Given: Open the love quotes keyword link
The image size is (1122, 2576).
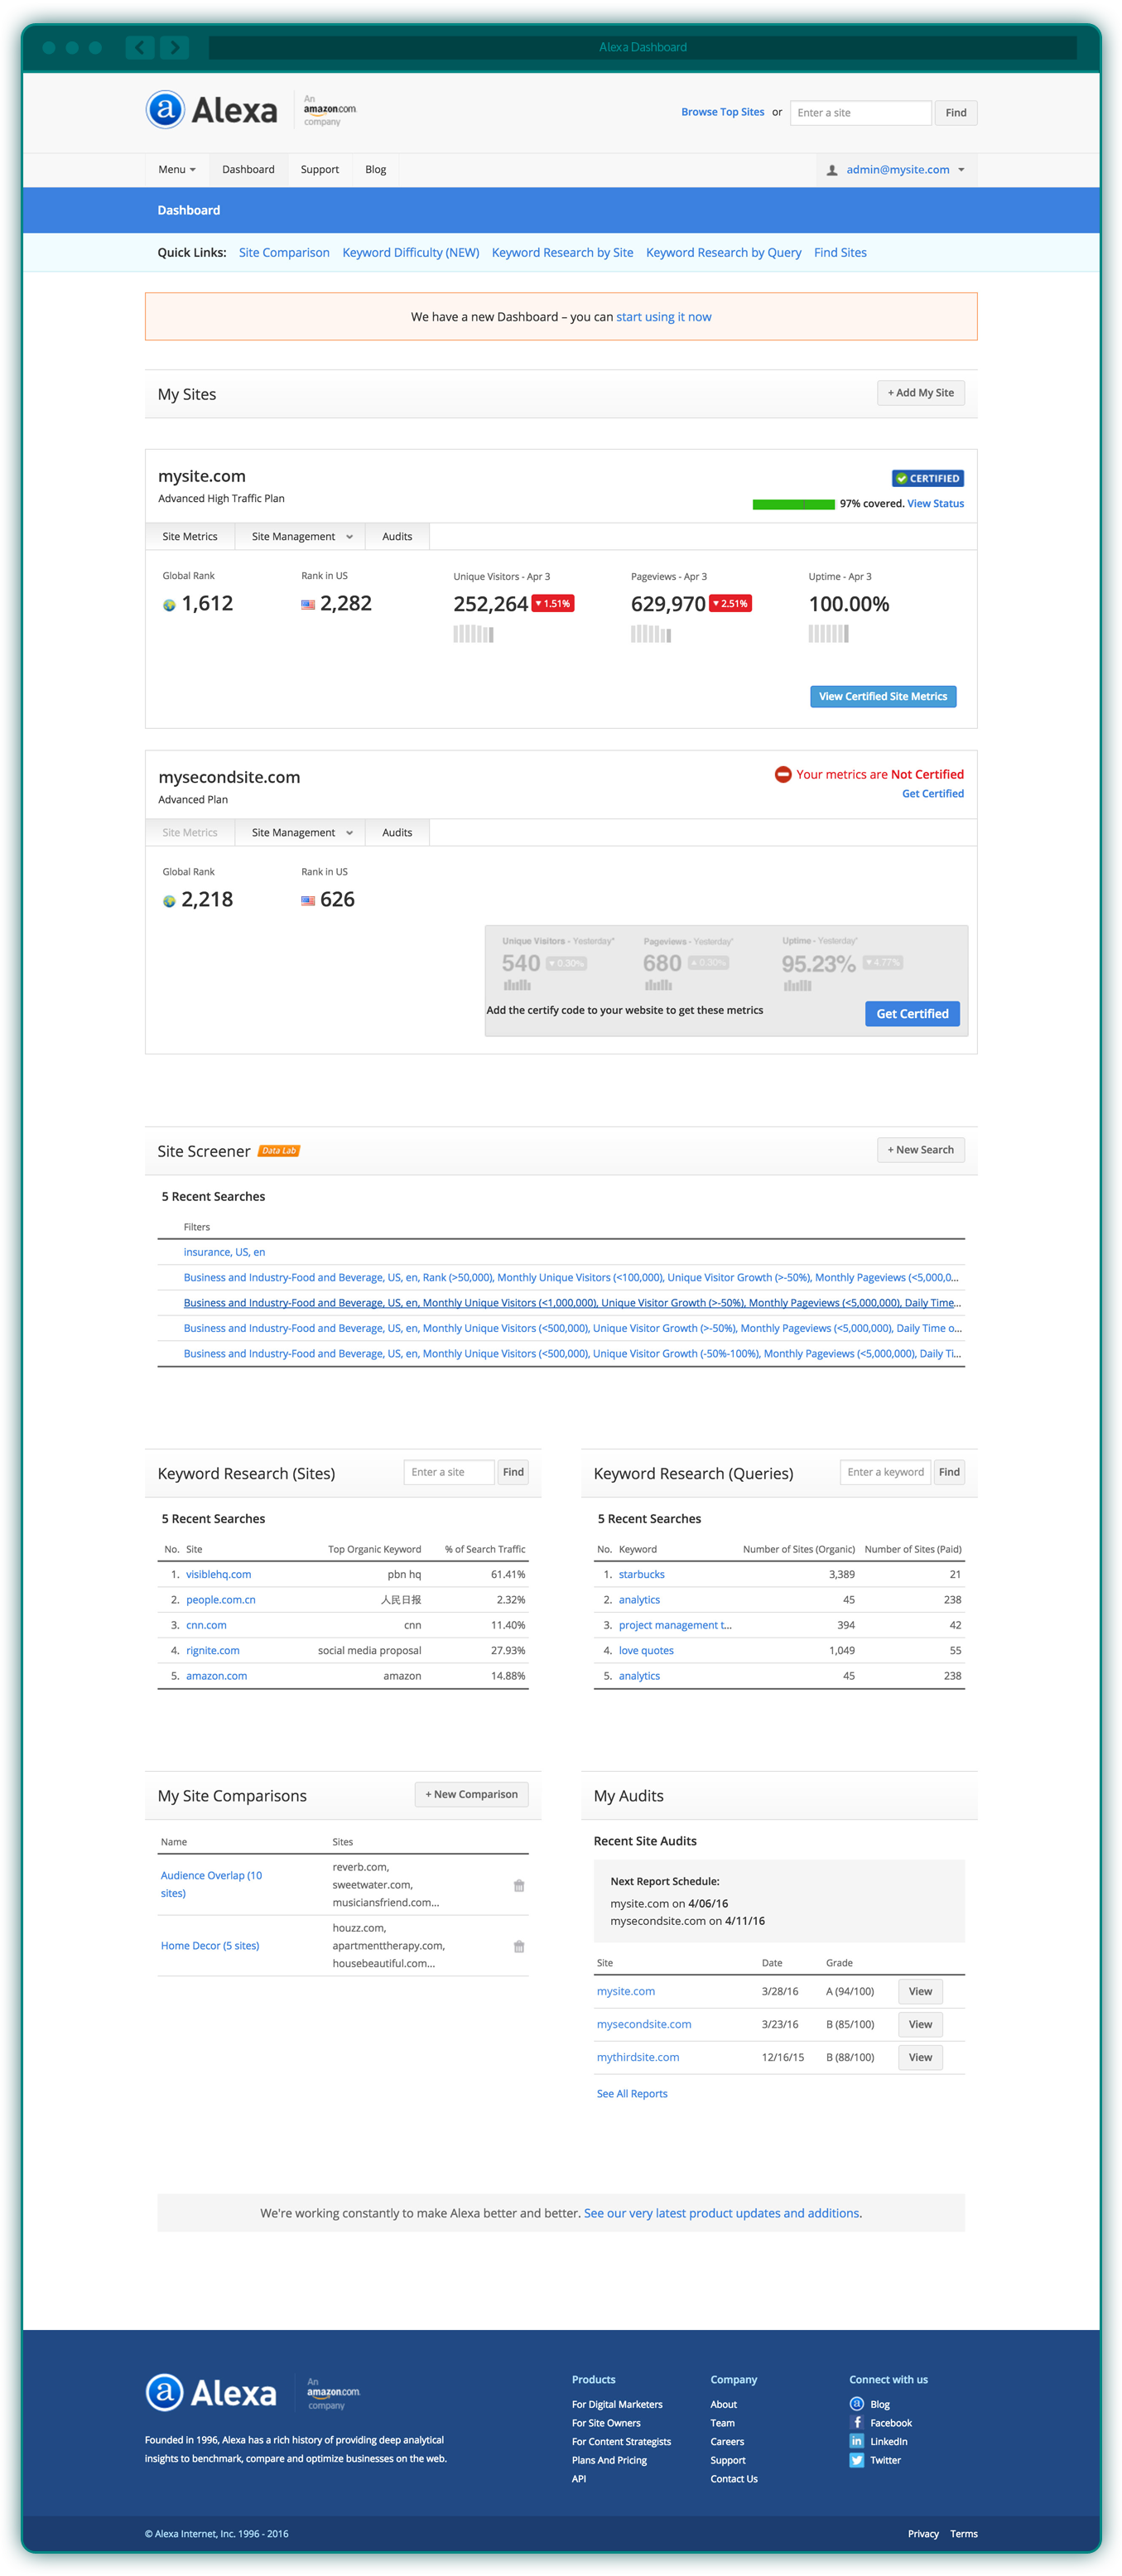Looking at the screenshot, I should [x=646, y=1651].
